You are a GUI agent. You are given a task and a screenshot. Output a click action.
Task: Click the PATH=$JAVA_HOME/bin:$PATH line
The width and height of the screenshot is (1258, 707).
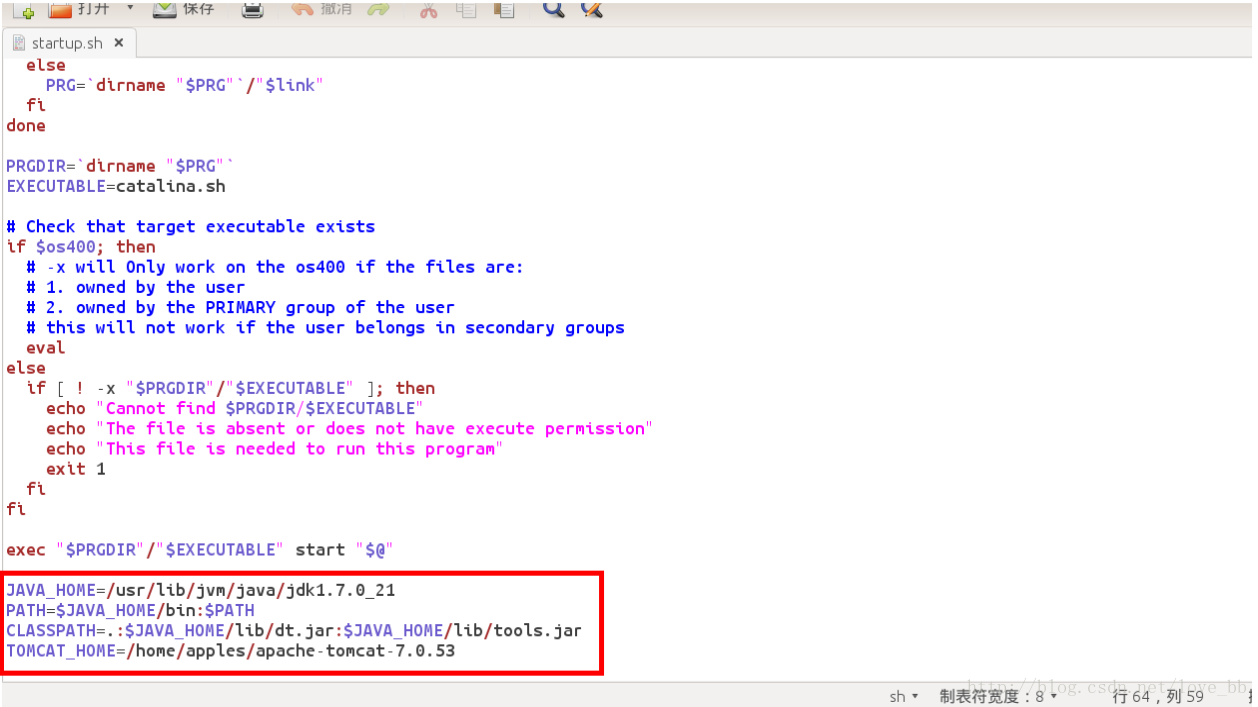130,610
